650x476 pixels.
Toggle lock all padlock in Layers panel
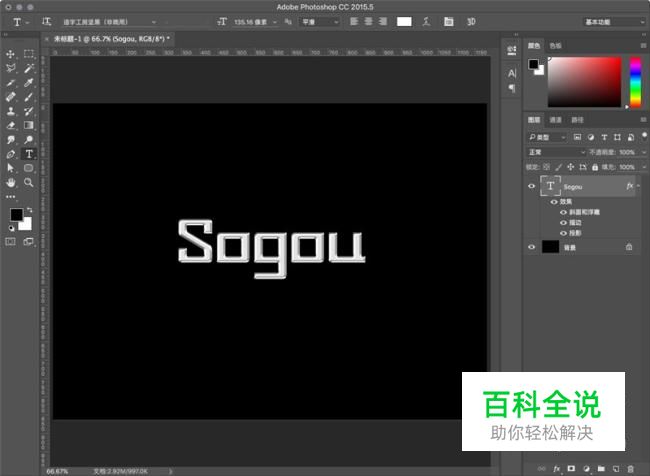(x=595, y=167)
